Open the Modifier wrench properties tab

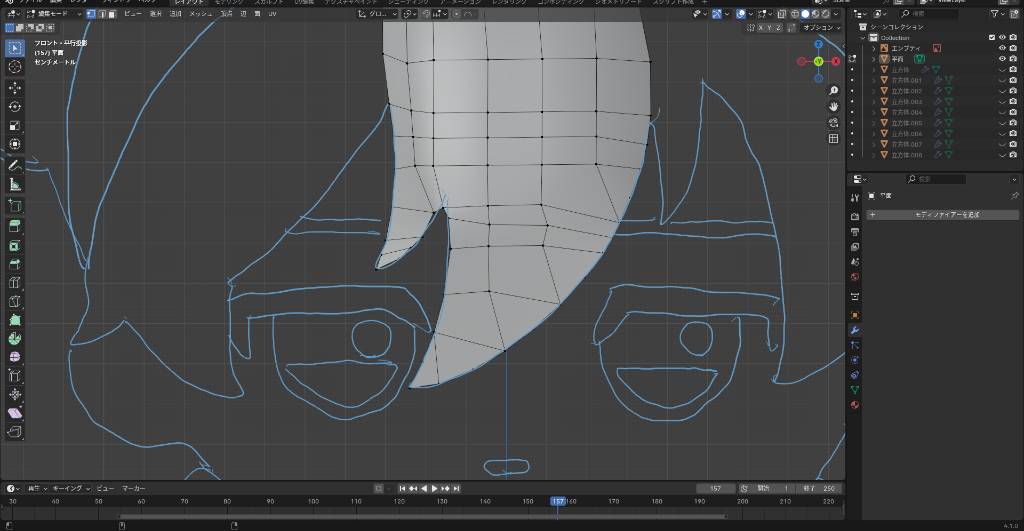(x=855, y=329)
